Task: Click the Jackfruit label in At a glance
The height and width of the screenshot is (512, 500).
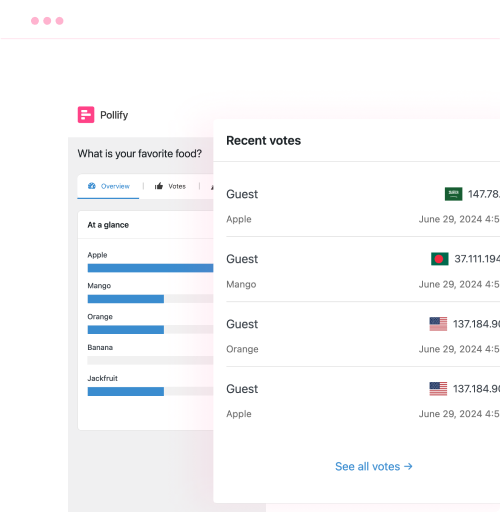Action: point(102,378)
